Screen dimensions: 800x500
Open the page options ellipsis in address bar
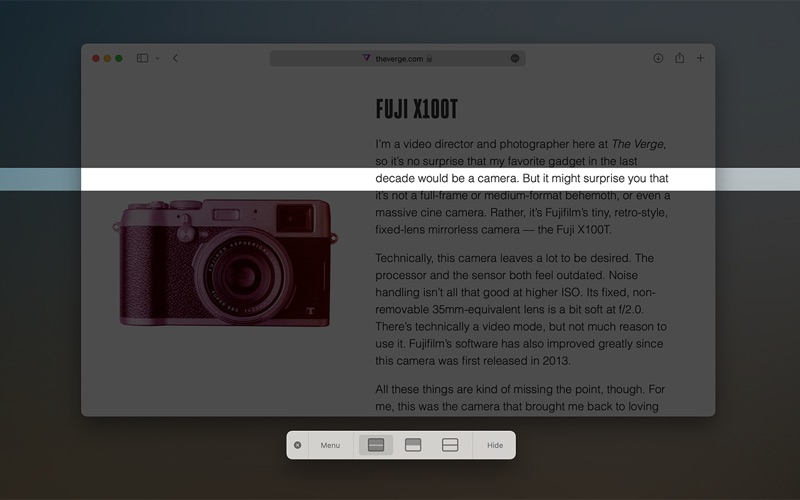515,58
